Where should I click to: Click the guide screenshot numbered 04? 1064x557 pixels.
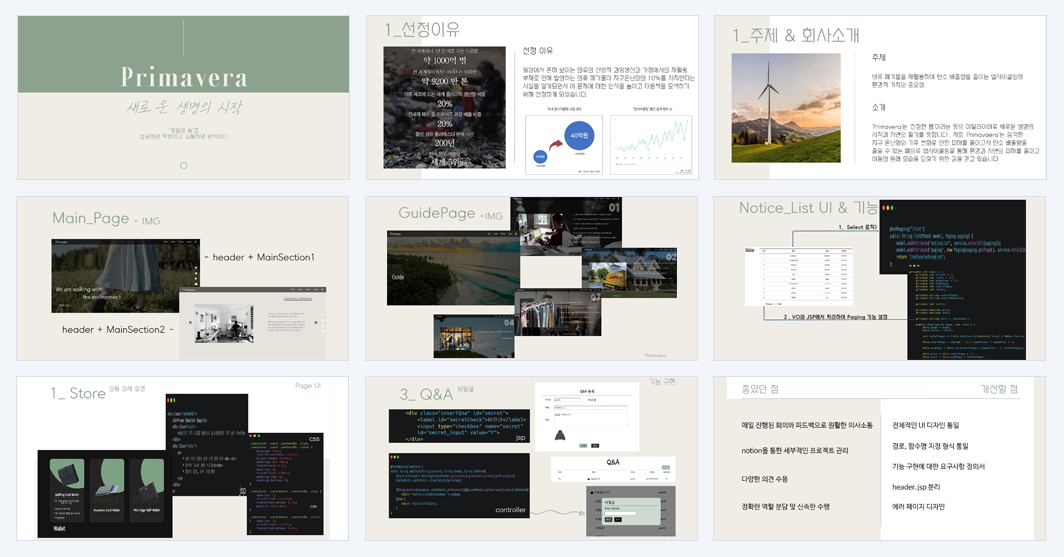474,337
